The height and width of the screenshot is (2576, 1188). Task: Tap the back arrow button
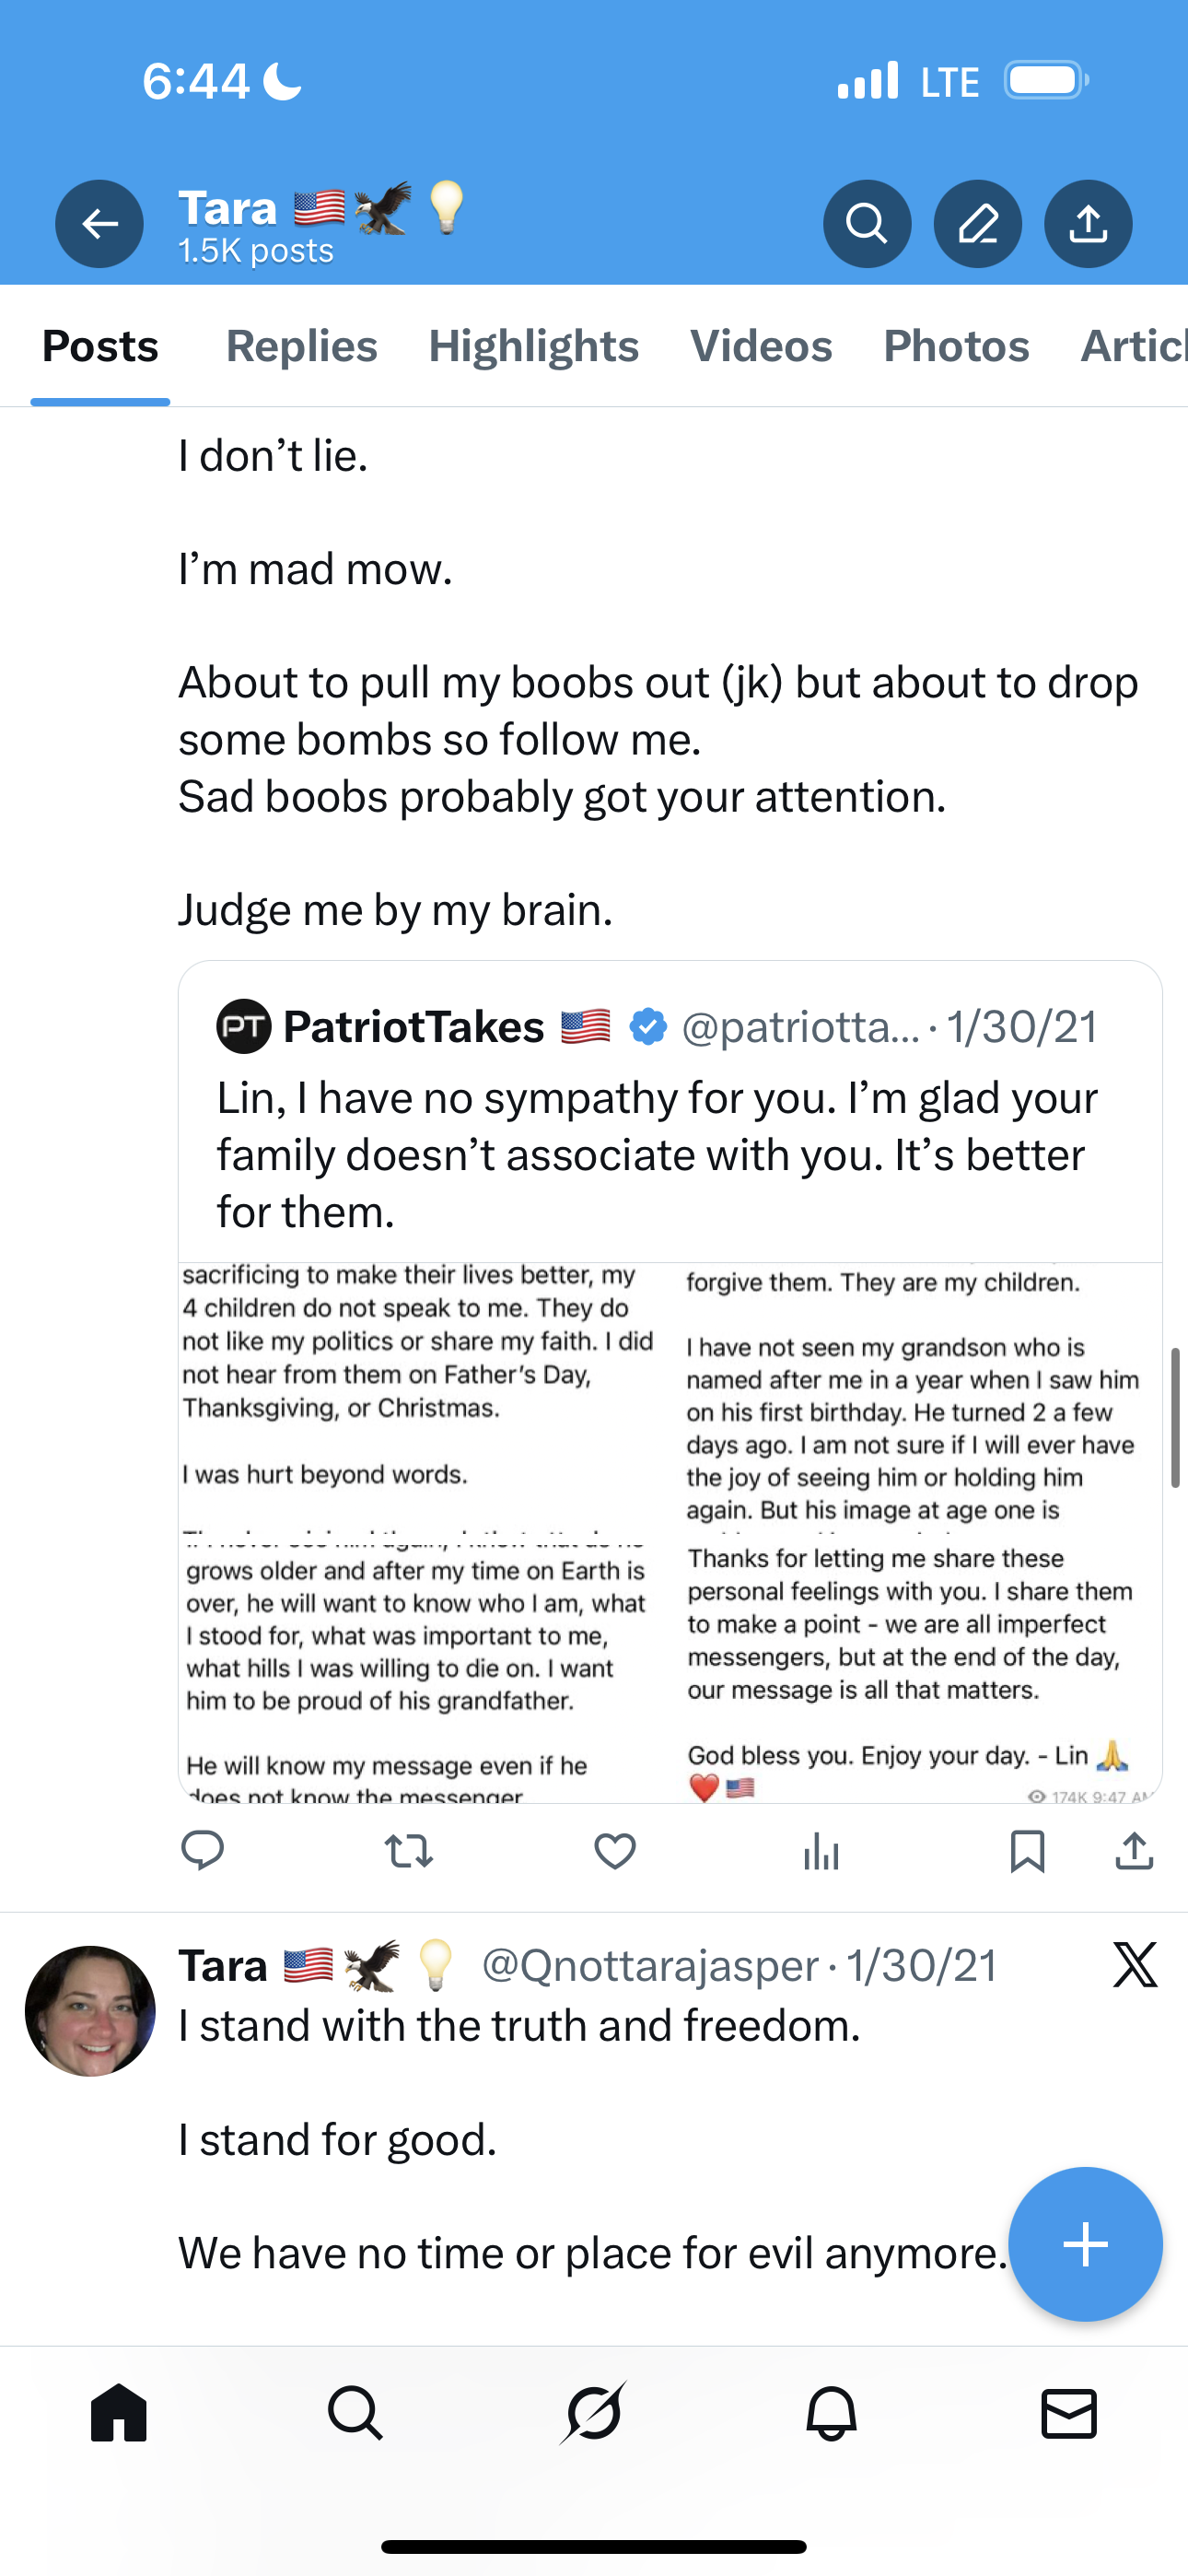click(99, 223)
